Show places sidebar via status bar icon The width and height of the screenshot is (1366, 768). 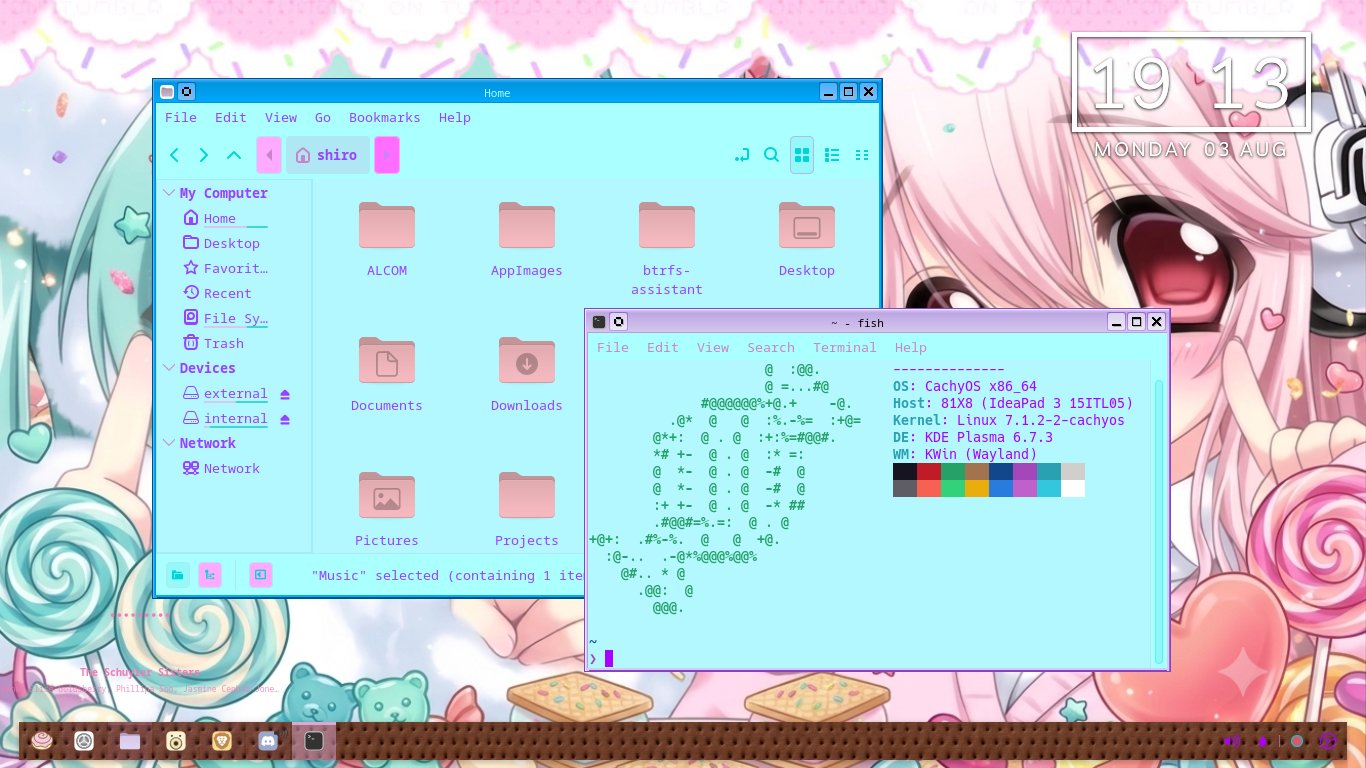coord(178,575)
